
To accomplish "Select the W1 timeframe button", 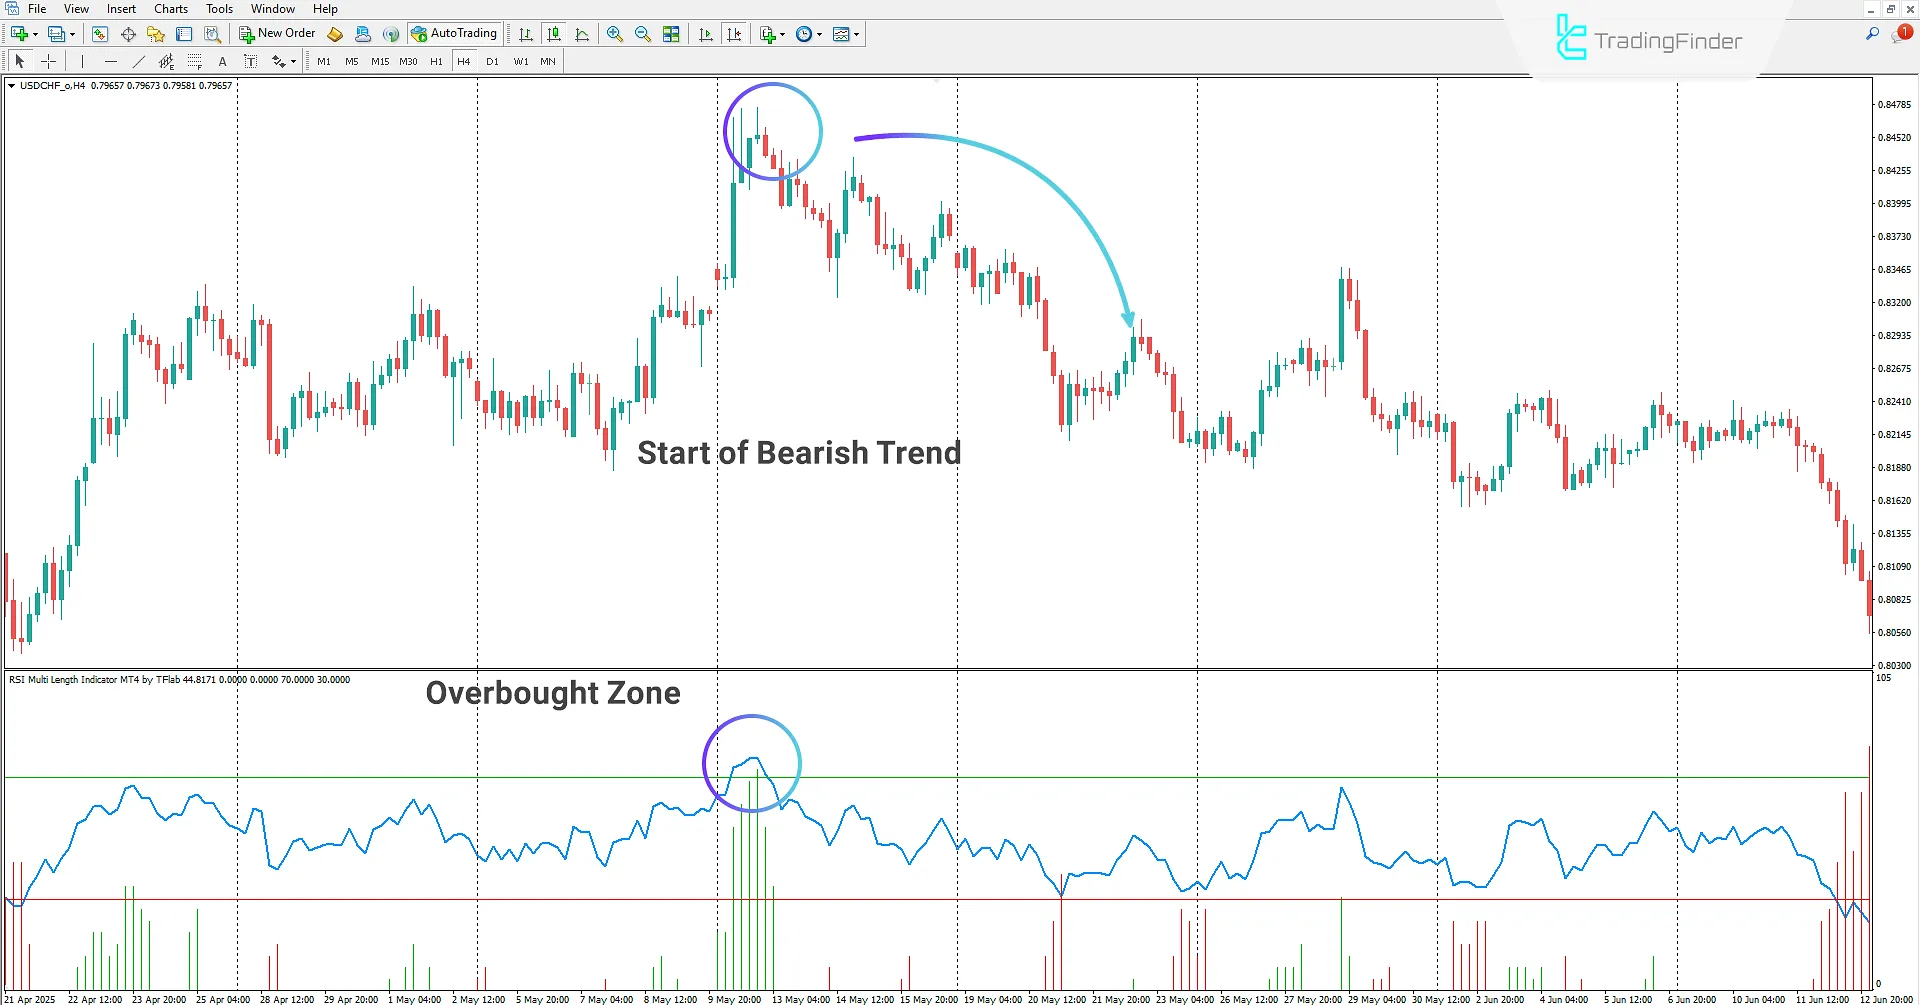I will pos(521,61).
